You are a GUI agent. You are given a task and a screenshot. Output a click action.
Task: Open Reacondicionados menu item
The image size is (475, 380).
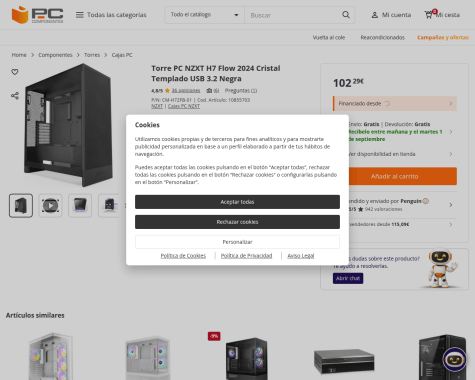coord(383,37)
